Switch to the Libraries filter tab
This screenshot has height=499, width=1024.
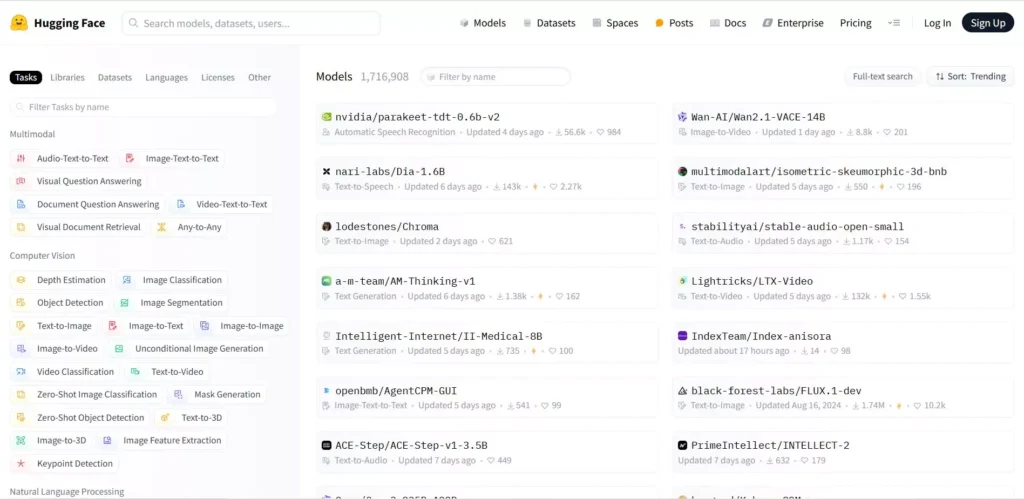[67, 77]
